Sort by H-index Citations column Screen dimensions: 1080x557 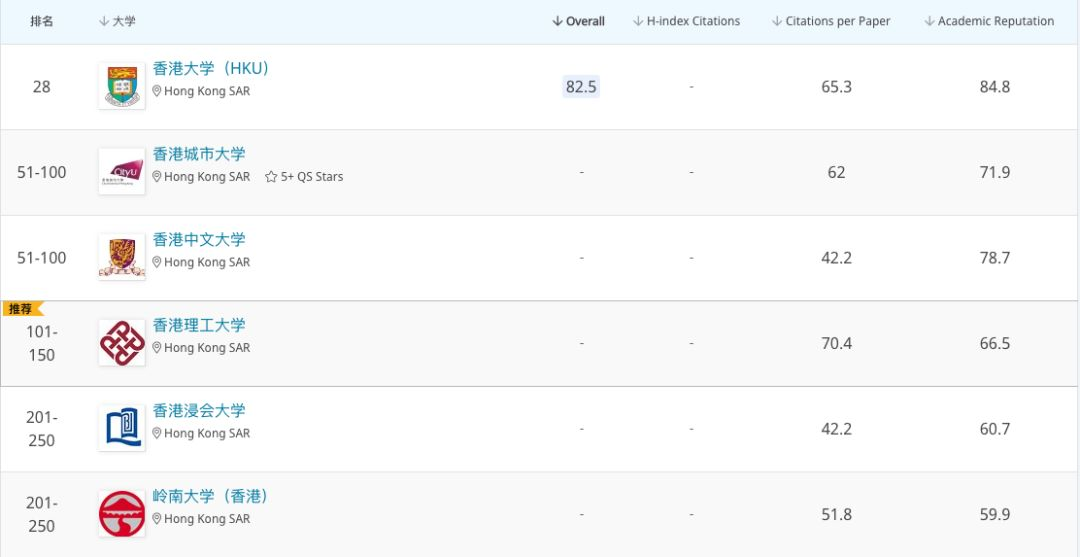click(x=687, y=21)
